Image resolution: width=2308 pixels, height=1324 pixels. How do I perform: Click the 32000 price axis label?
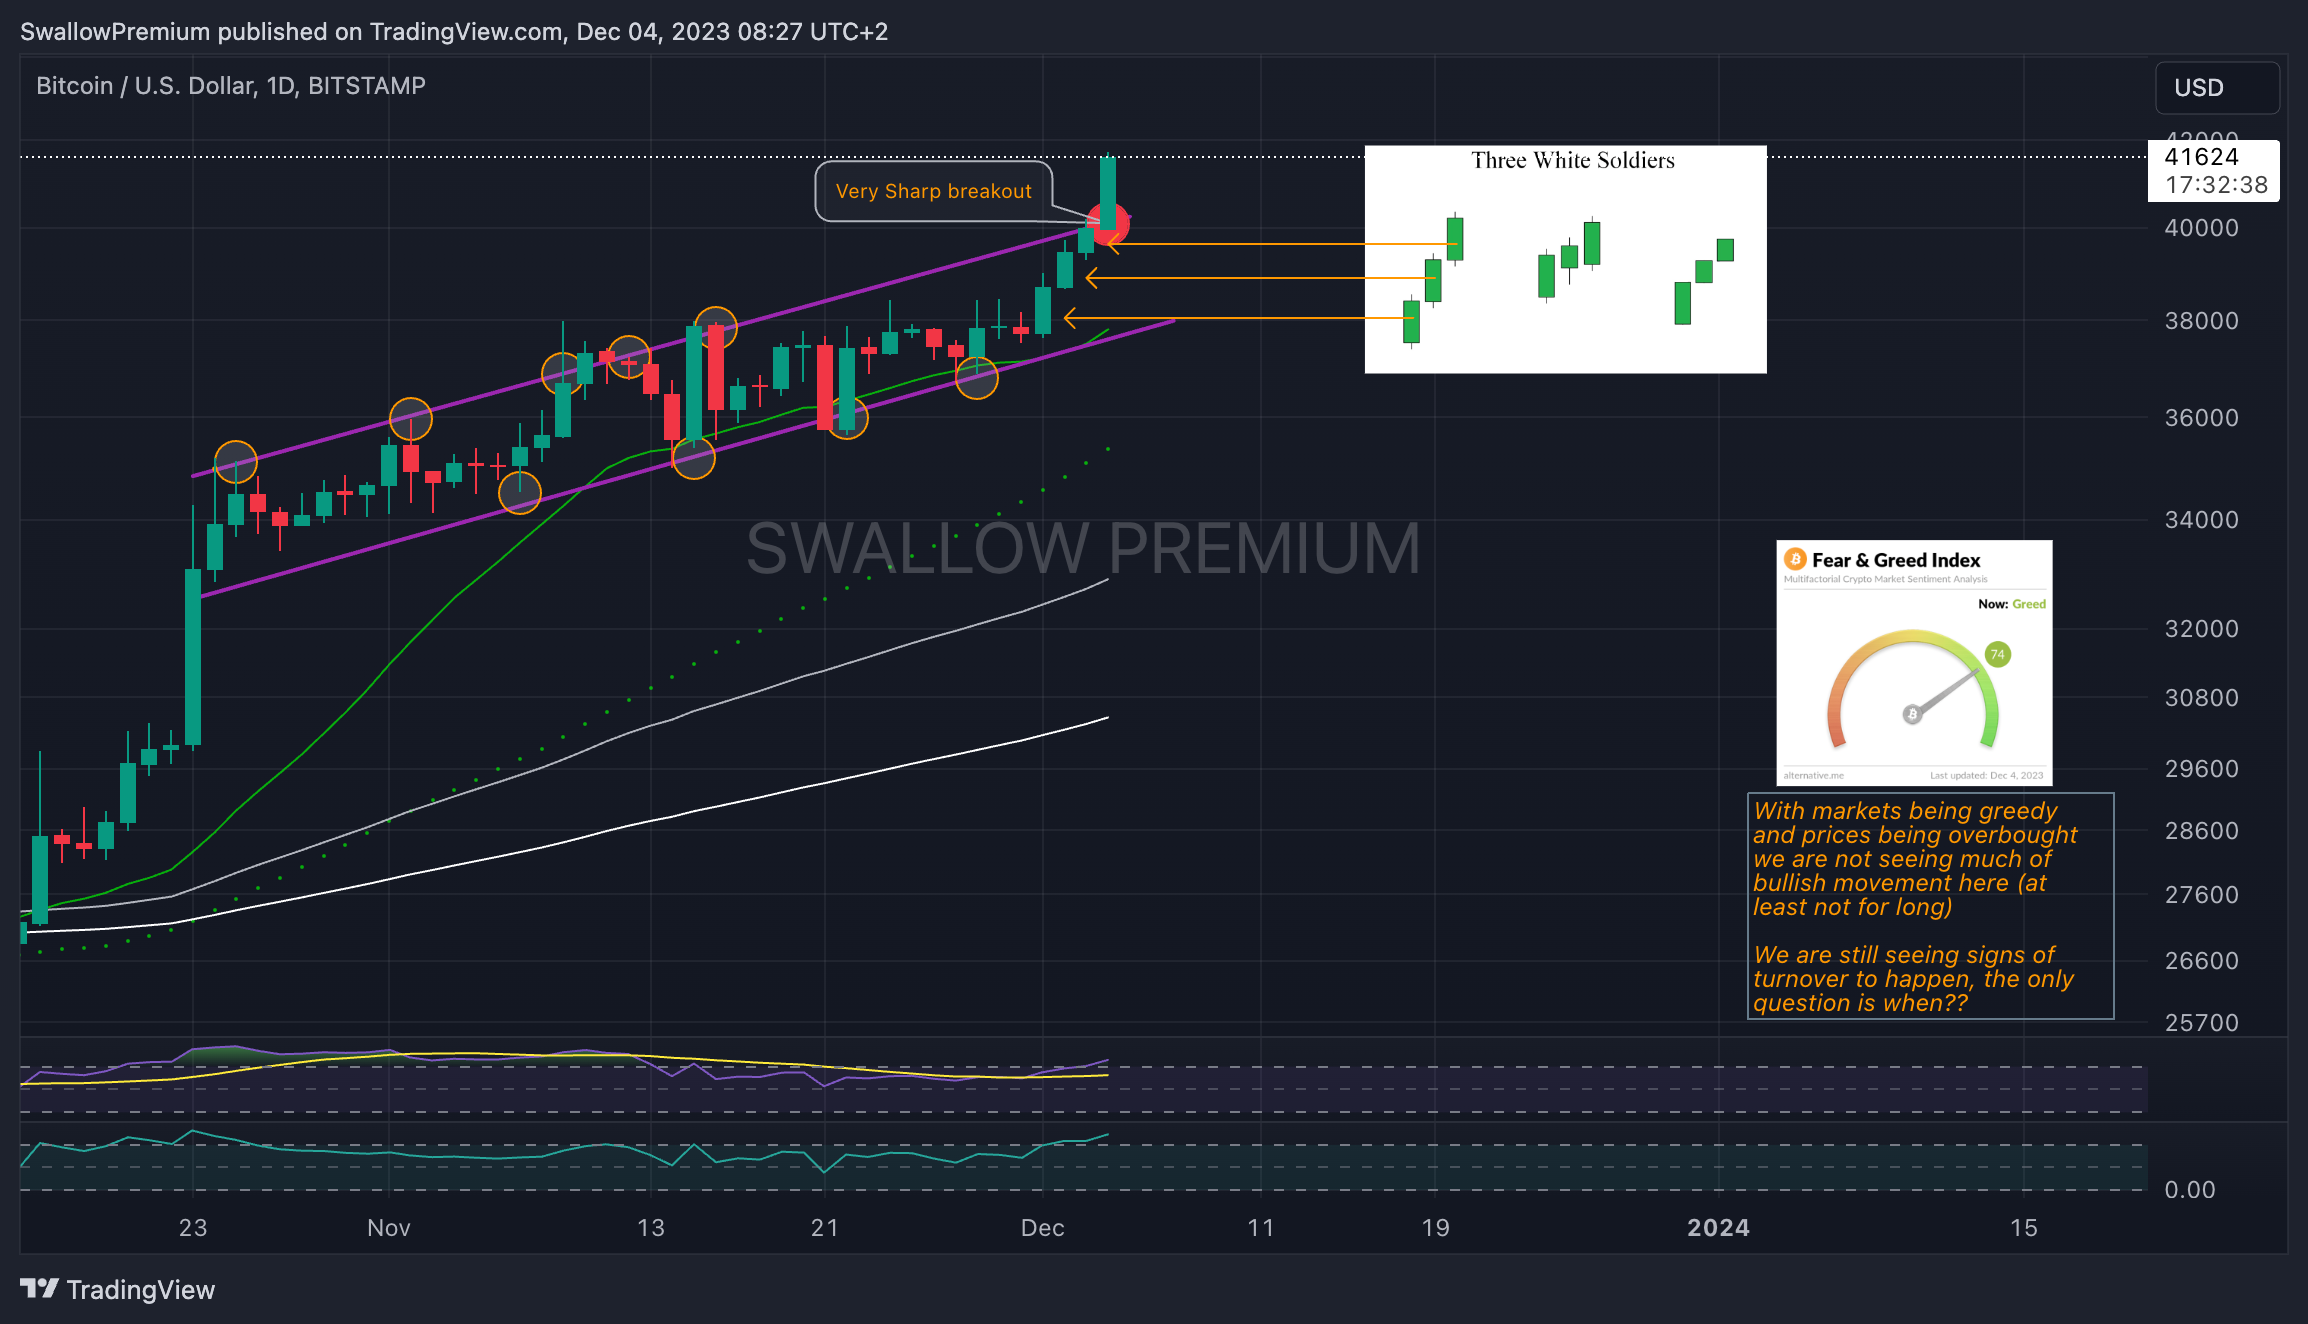point(2201,629)
